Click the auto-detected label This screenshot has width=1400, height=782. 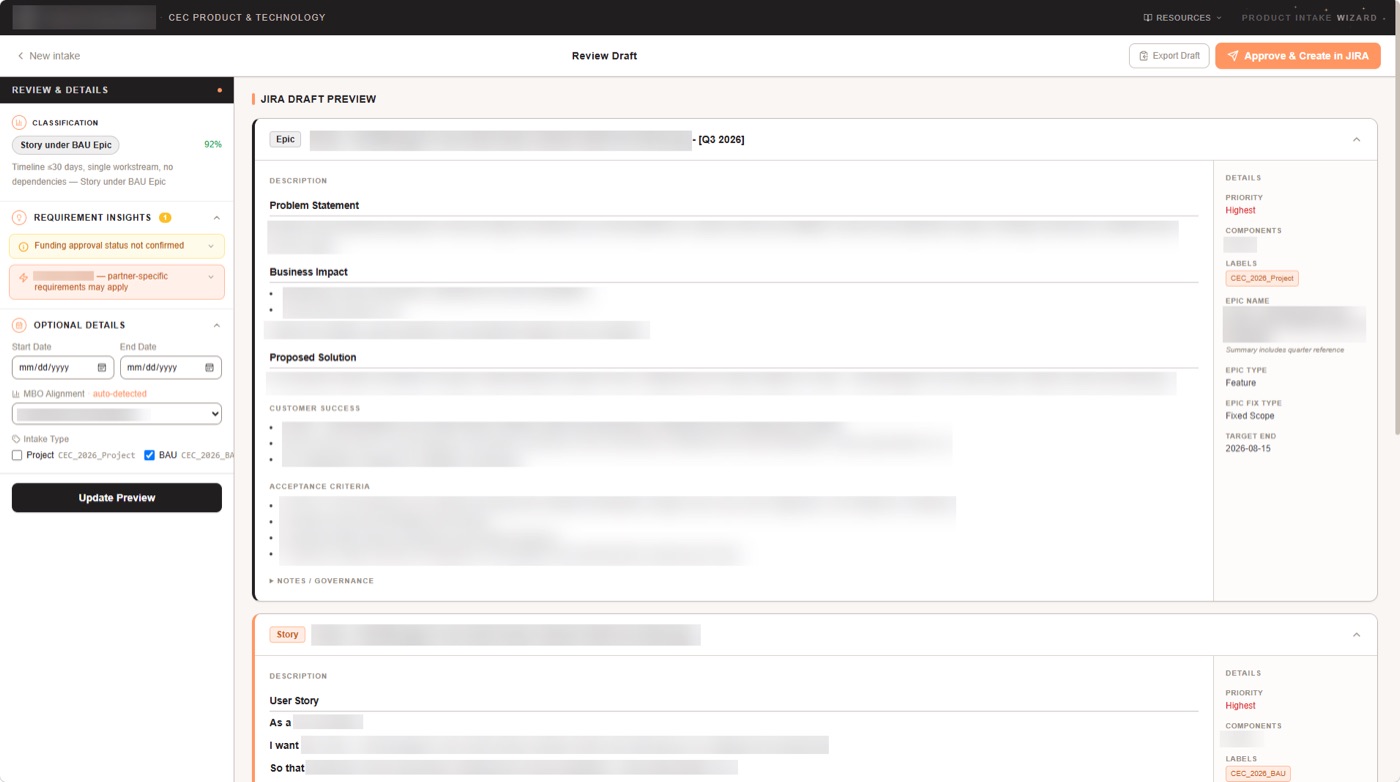click(x=120, y=394)
